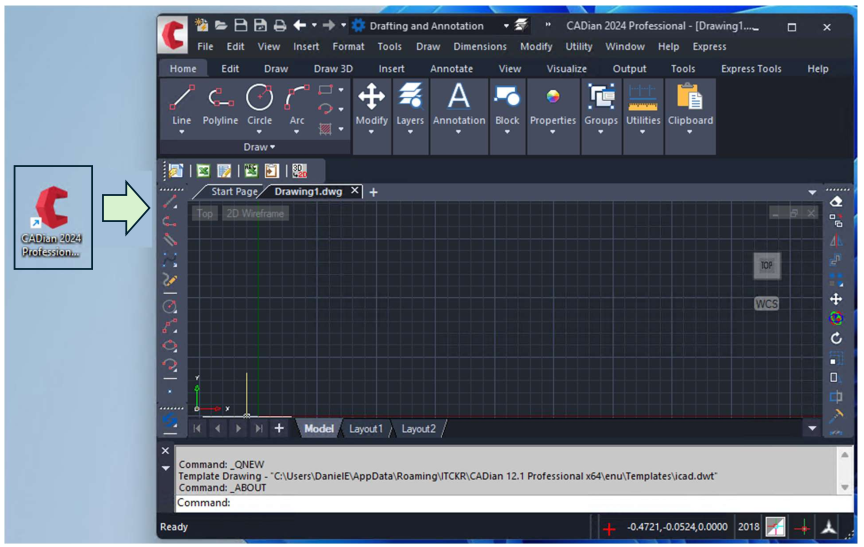864x547 pixels.
Task: Click the layer manager icon beside workspace dropdown
Action: (x=521, y=25)
